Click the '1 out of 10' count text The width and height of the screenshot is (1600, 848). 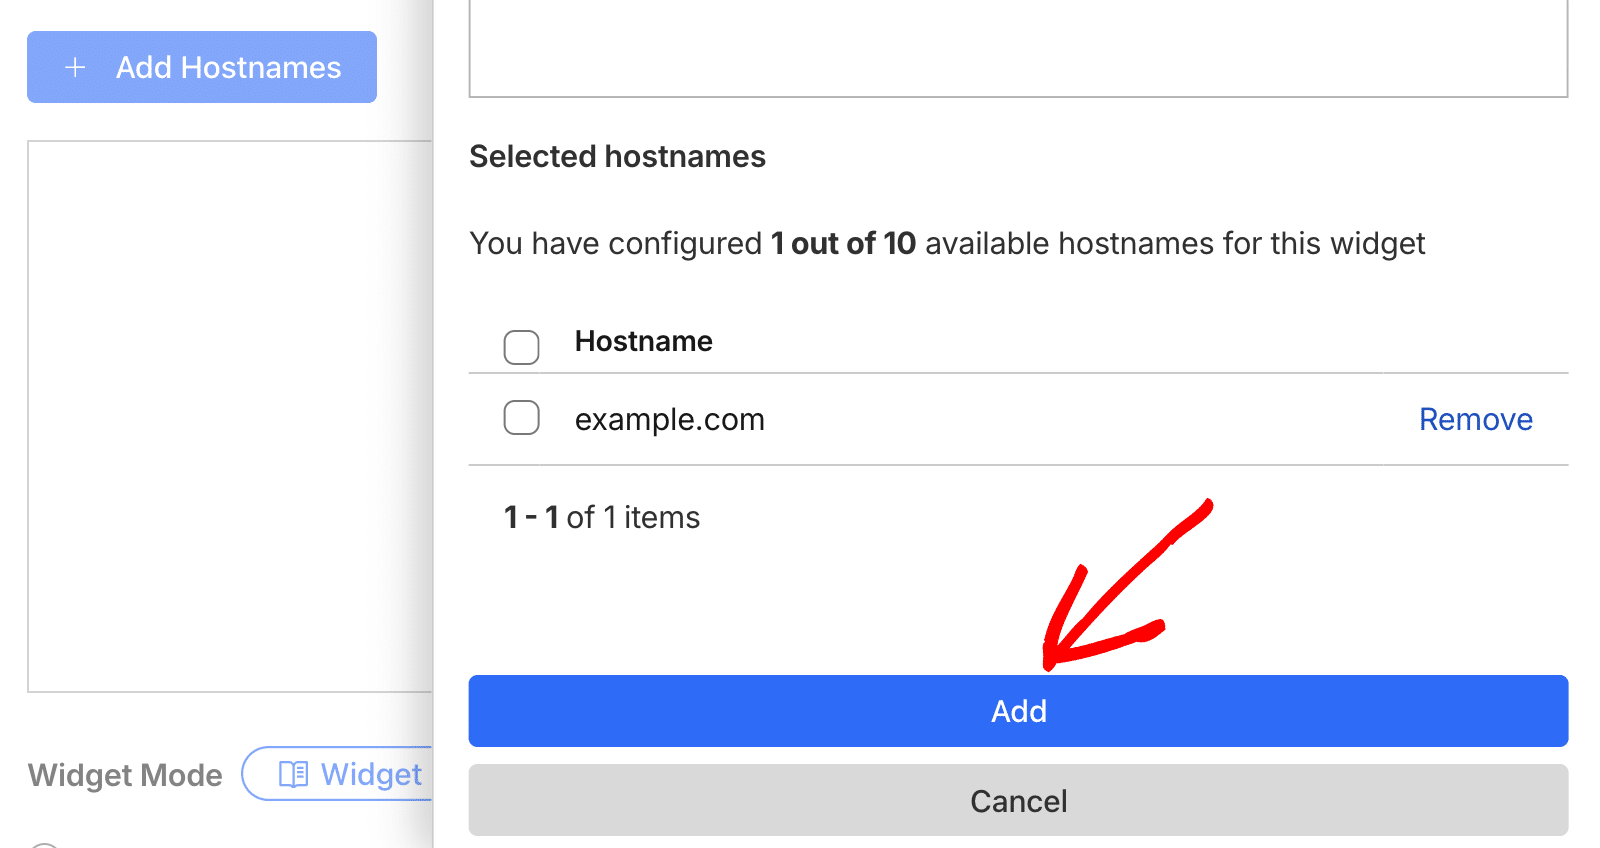pos(843,243)
